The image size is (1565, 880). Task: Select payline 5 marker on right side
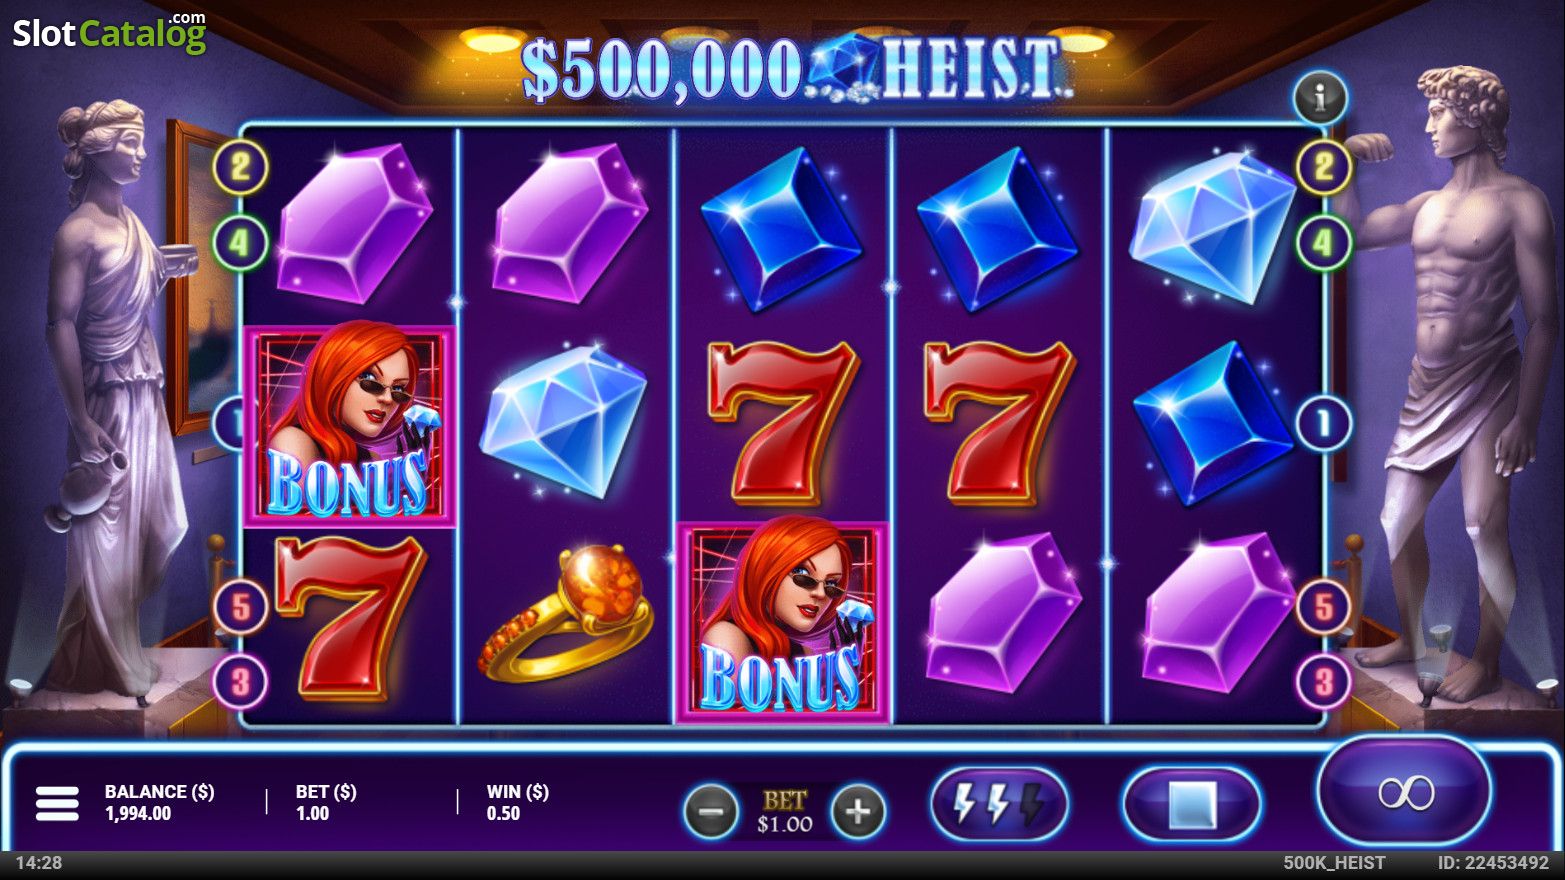[1324, 607]
